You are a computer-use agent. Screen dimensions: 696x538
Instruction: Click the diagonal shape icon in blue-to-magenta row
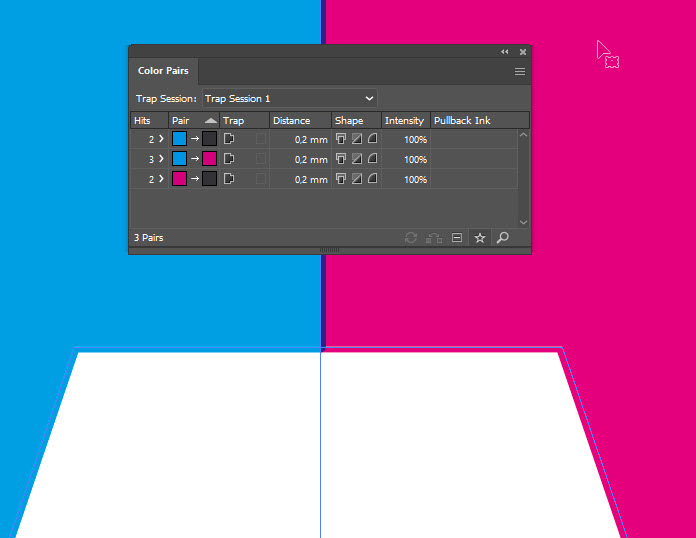tap(356, 158)
